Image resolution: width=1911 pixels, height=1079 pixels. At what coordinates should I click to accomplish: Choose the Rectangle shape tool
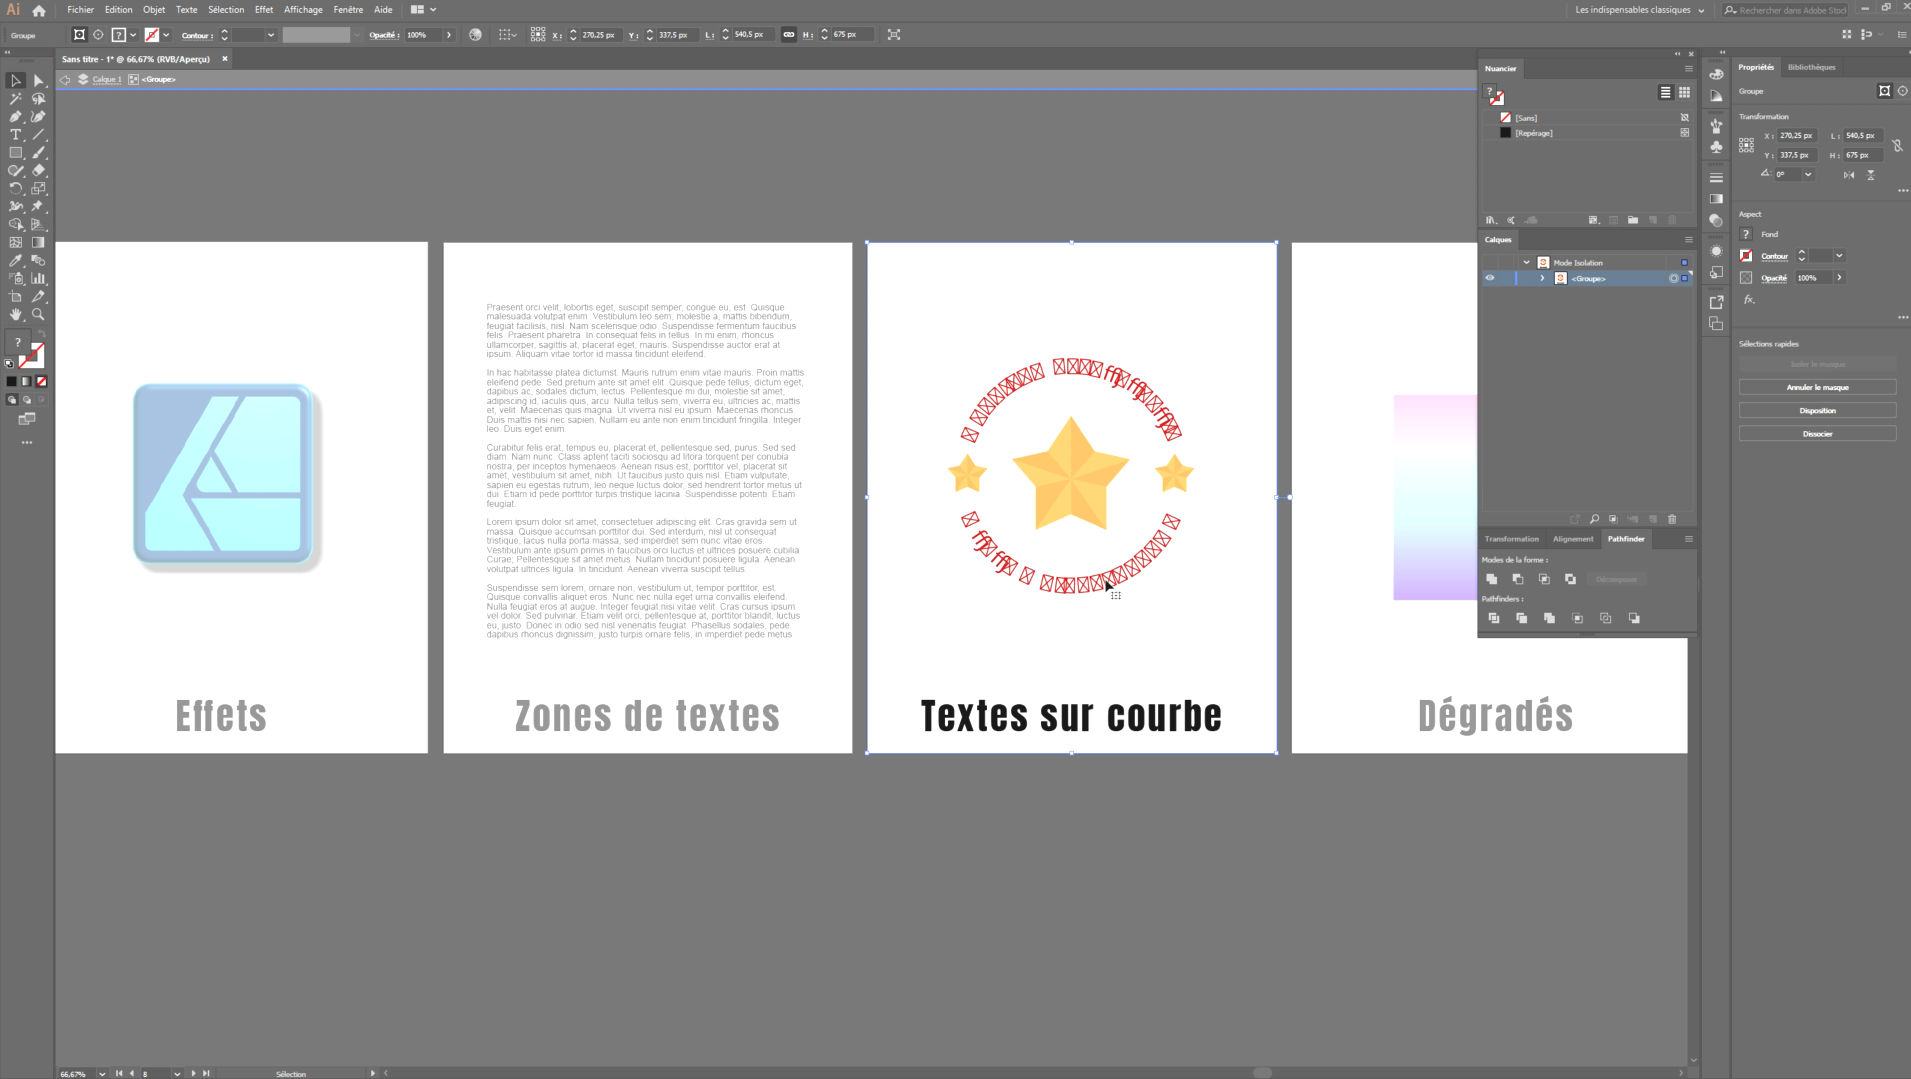point(16,153)
